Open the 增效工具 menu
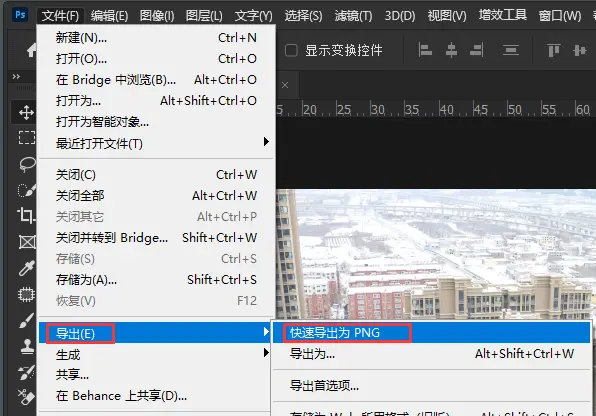Image resolution: width=596 pixels, height=416 pixels. [502, 15]
